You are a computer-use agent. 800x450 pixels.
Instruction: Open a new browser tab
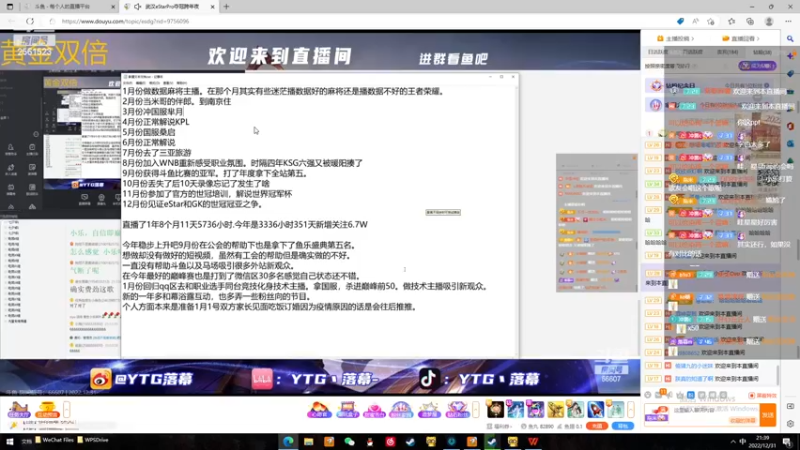click(226, 7)
